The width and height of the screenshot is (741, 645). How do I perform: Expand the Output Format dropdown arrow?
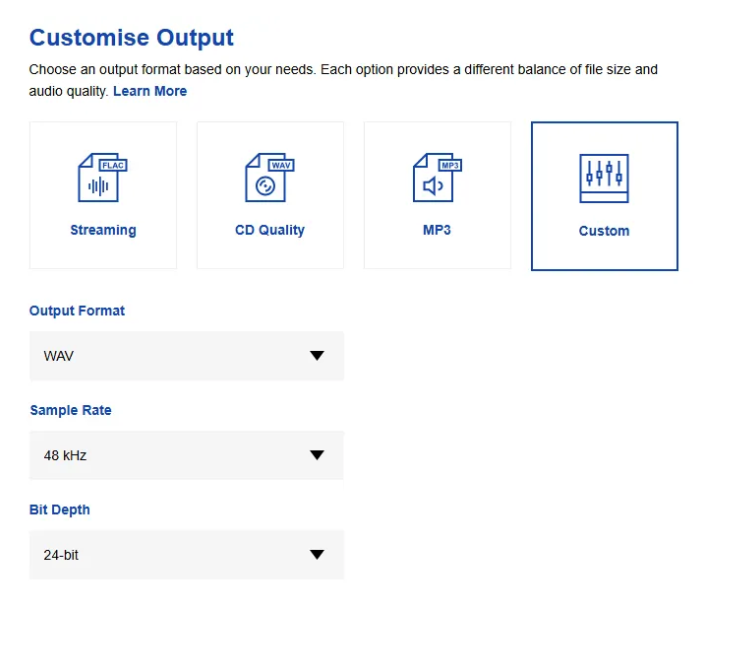(x=317, y=356)
